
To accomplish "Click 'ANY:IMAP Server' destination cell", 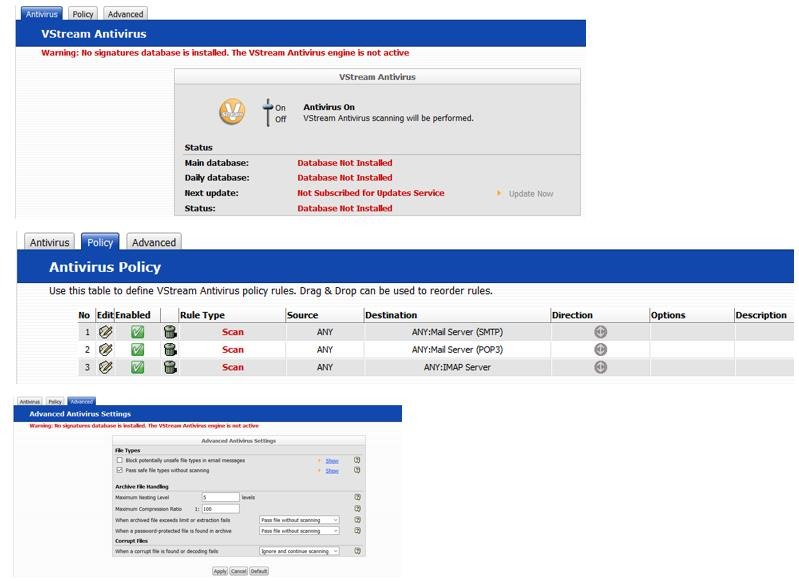I will [x=457, y=367].
